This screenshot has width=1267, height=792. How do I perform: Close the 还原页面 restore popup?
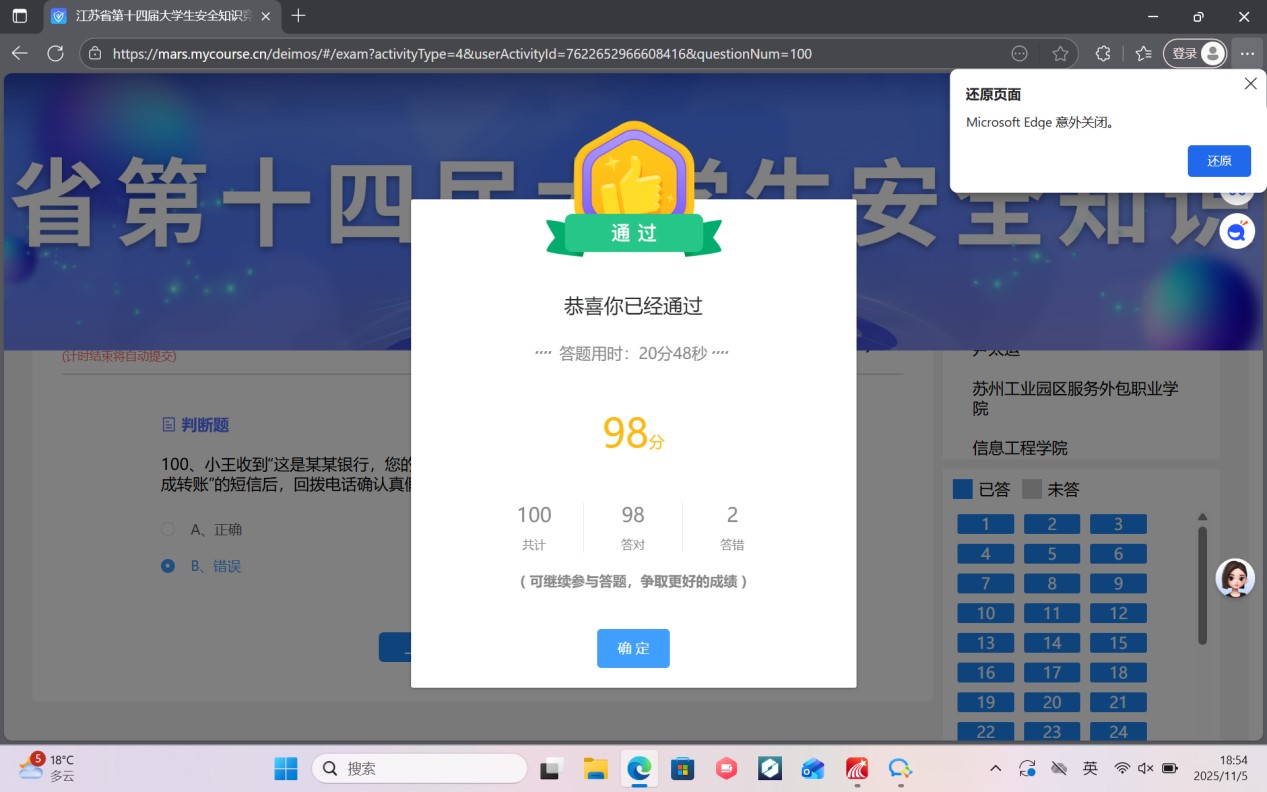click(x=1250, y=84)
